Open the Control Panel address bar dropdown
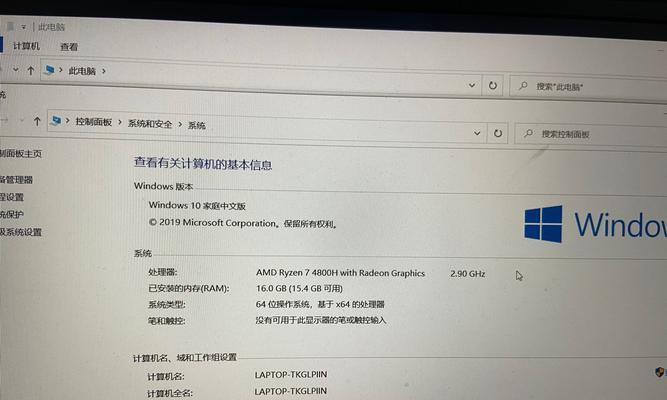The width and height of the screenshot is (667, 400). point(477,133)
